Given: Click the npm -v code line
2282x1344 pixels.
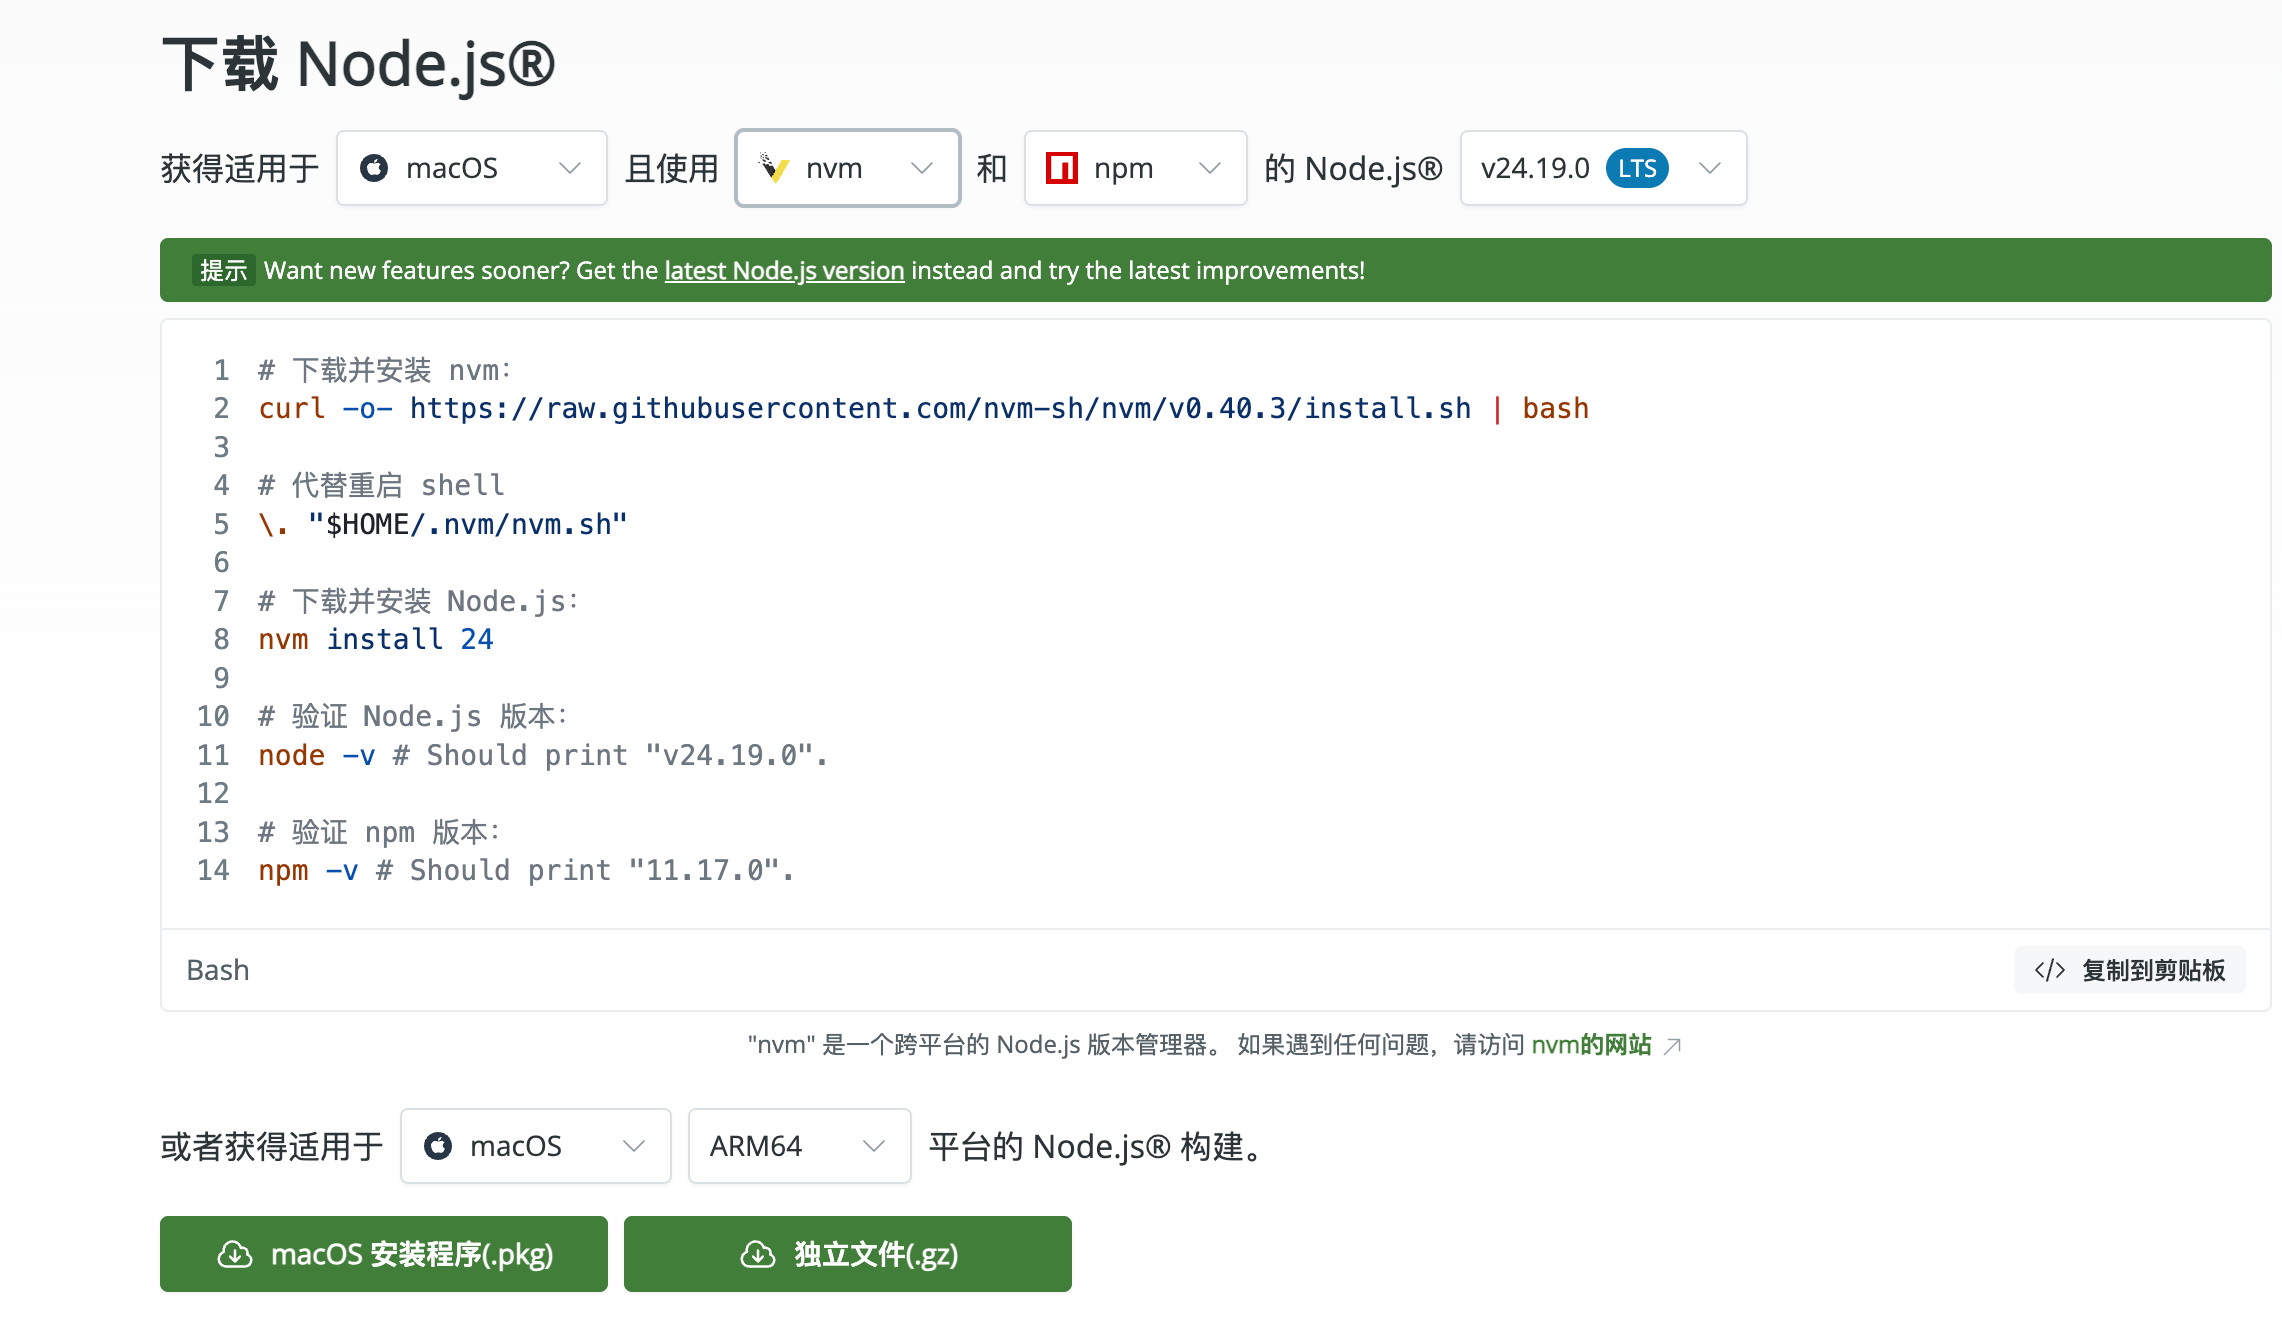Looking at the screenshot, I should 526,871.
